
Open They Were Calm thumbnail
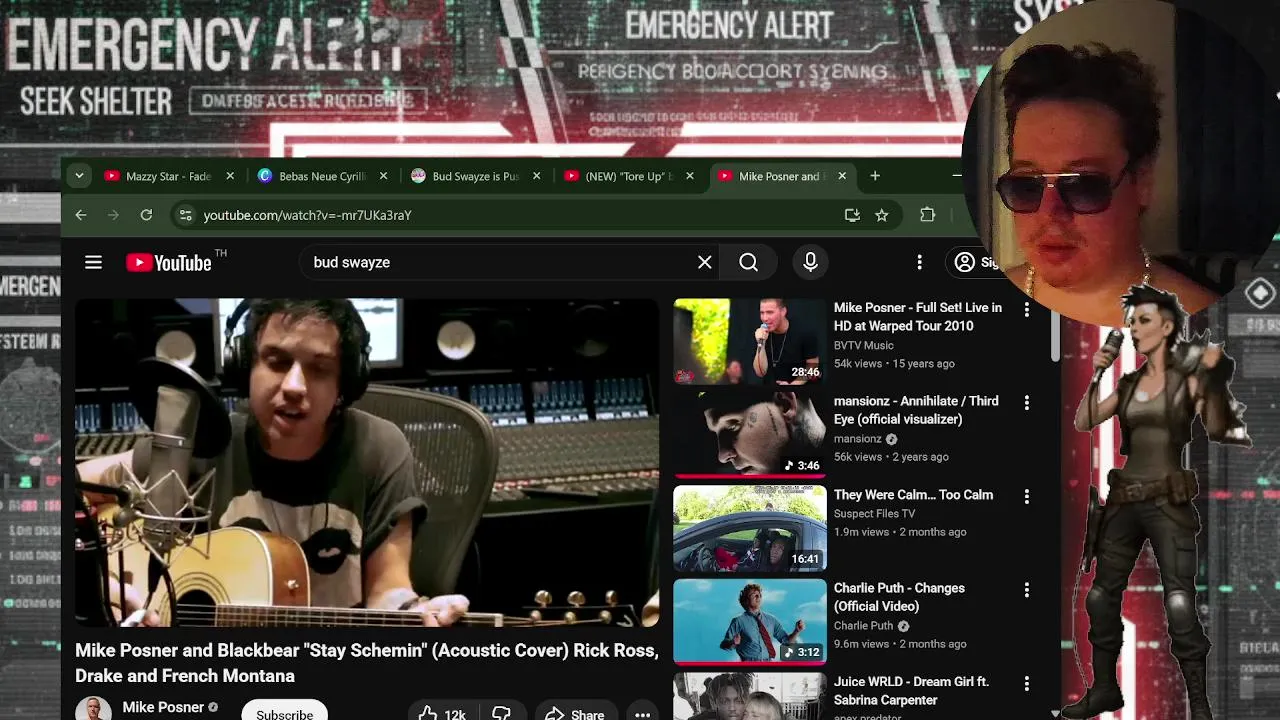point(750,528)
